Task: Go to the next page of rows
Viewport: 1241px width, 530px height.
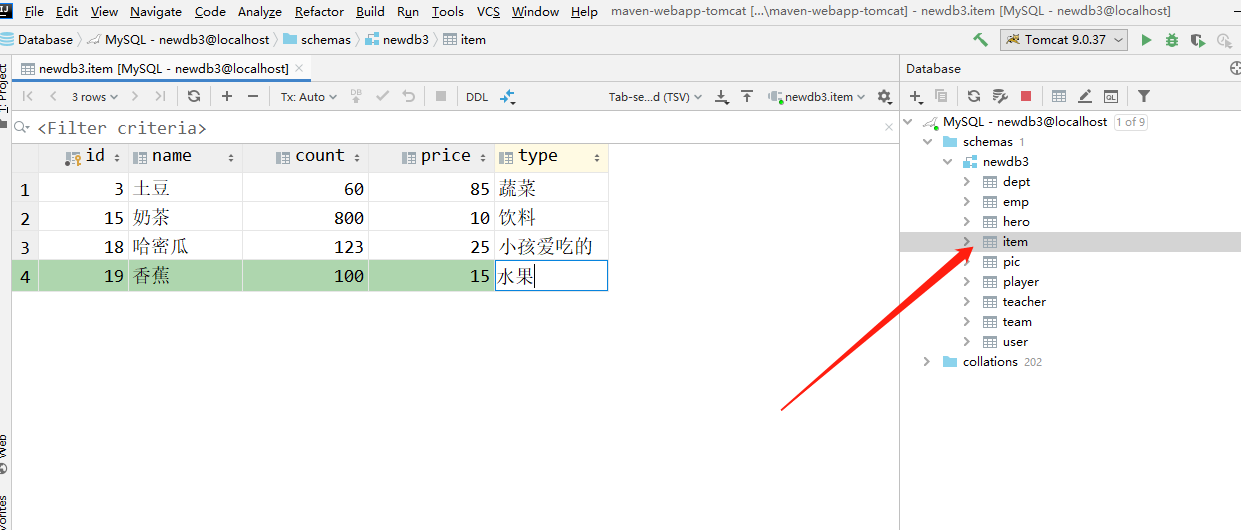Action: 135,97
